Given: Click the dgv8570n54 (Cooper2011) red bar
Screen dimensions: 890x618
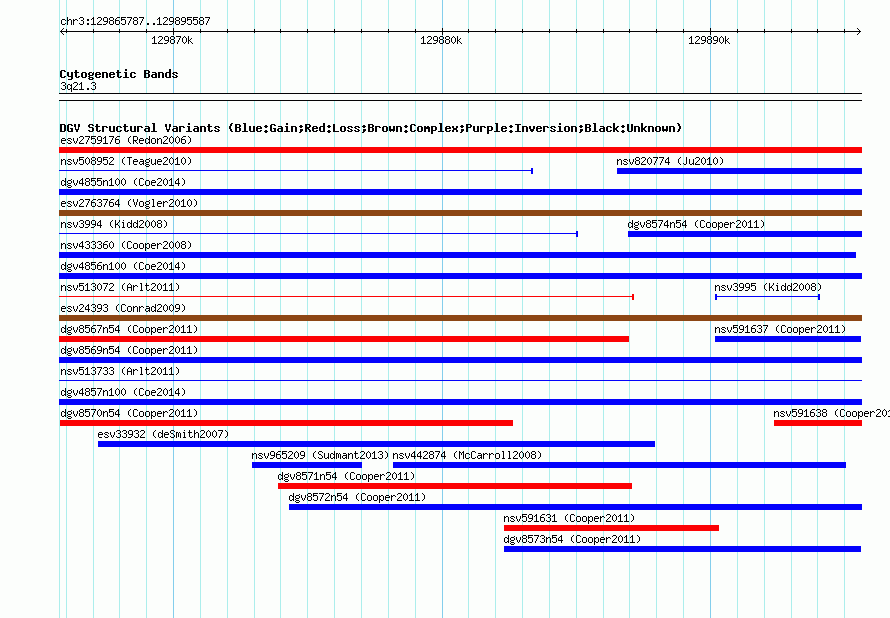Looking at the screenshot, I should [286, 423].
